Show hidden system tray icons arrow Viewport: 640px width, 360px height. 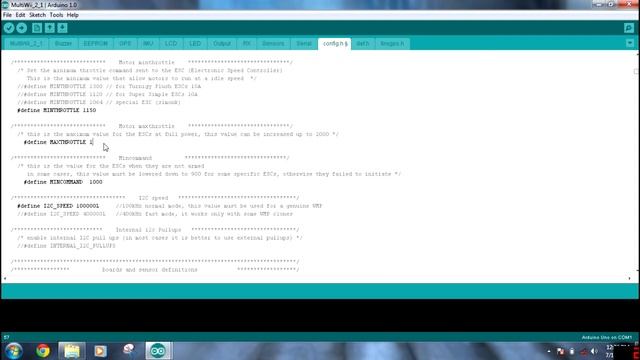coord(549,351)
